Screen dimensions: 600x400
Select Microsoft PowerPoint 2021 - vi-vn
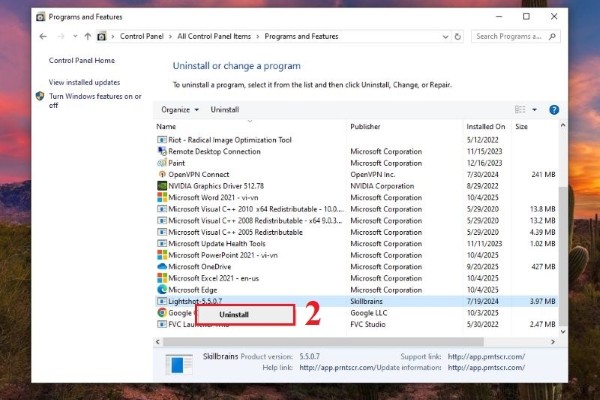click(x=223, y=255)
